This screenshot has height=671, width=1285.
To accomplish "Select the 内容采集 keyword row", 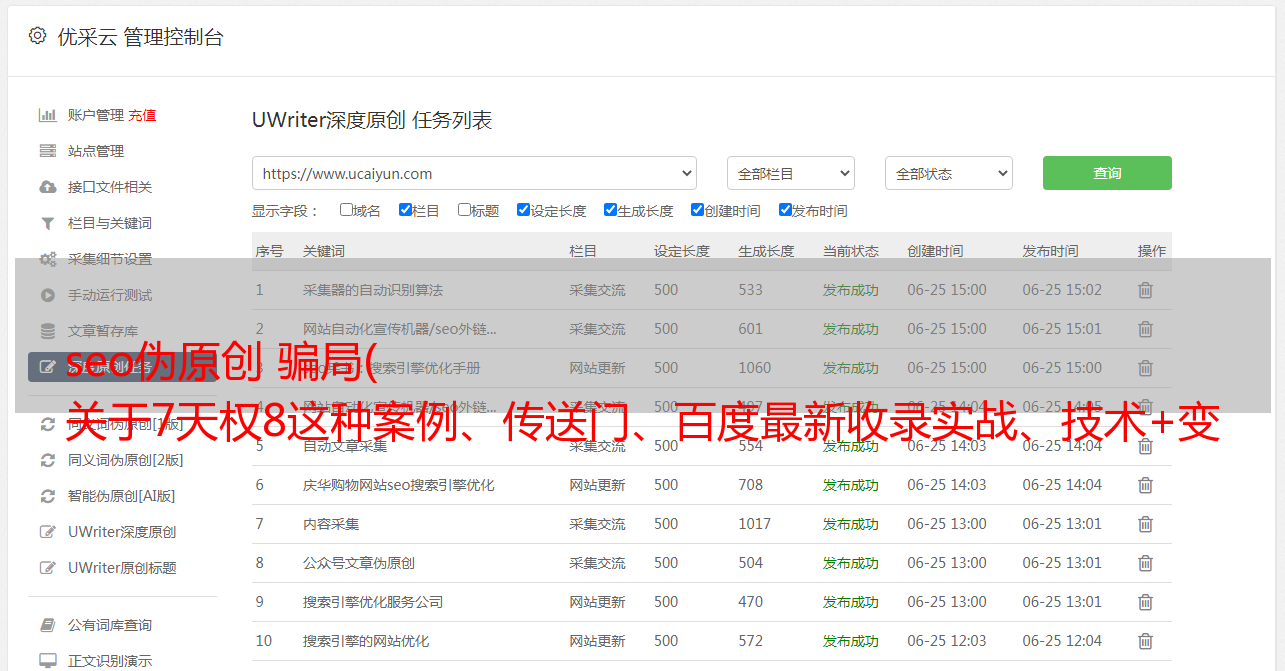I will (331, 524).
